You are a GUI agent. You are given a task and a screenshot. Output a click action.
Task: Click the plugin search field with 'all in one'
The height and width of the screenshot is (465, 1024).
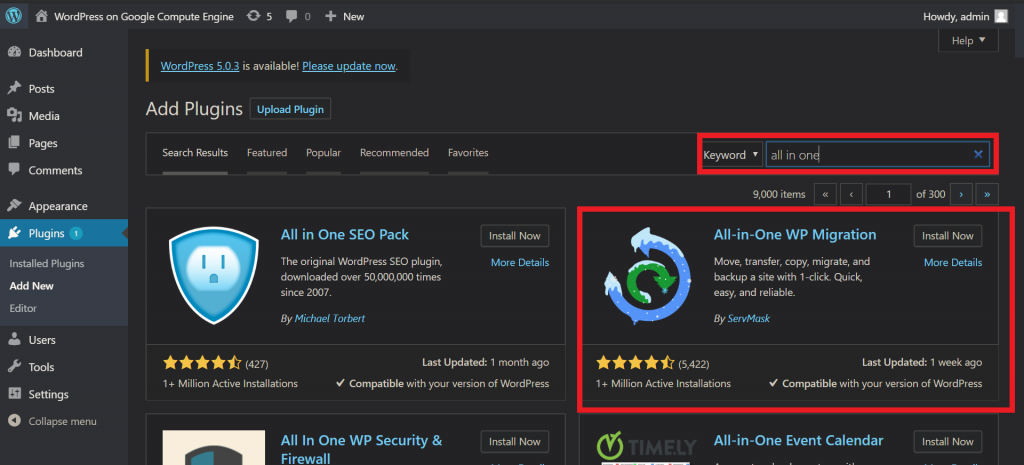coord(877,155)
